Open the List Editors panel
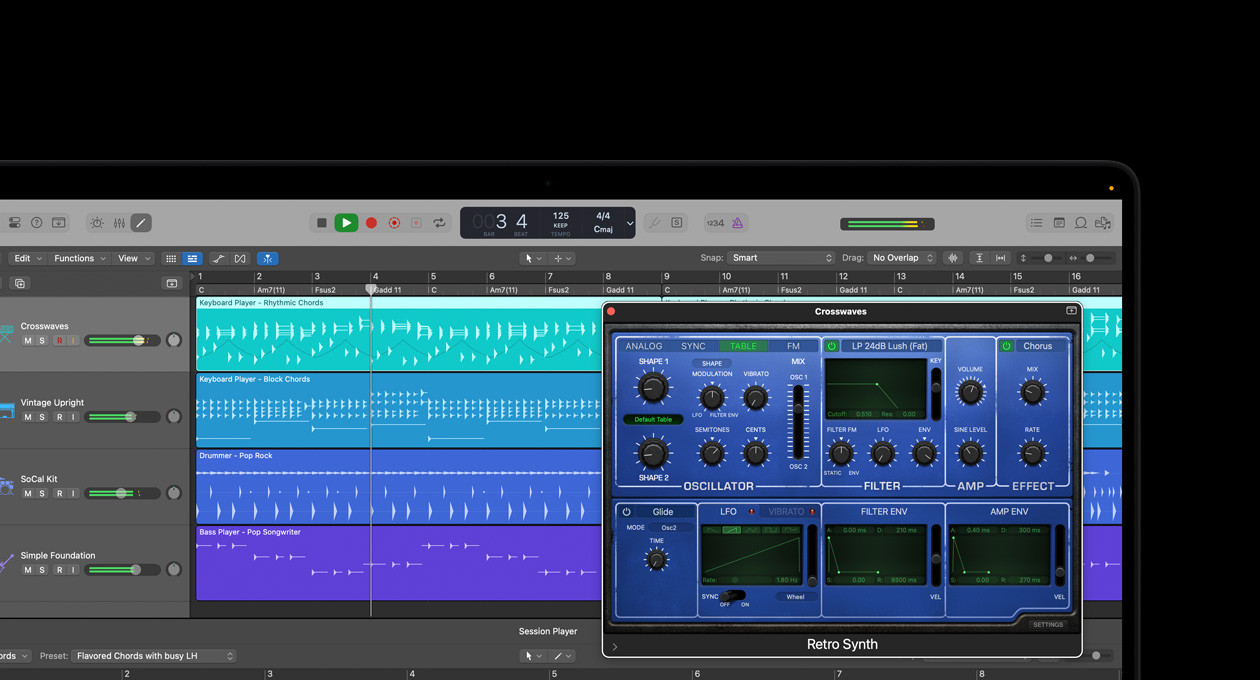This screenshot has height=680, width=1260. tap(1036, 223)
